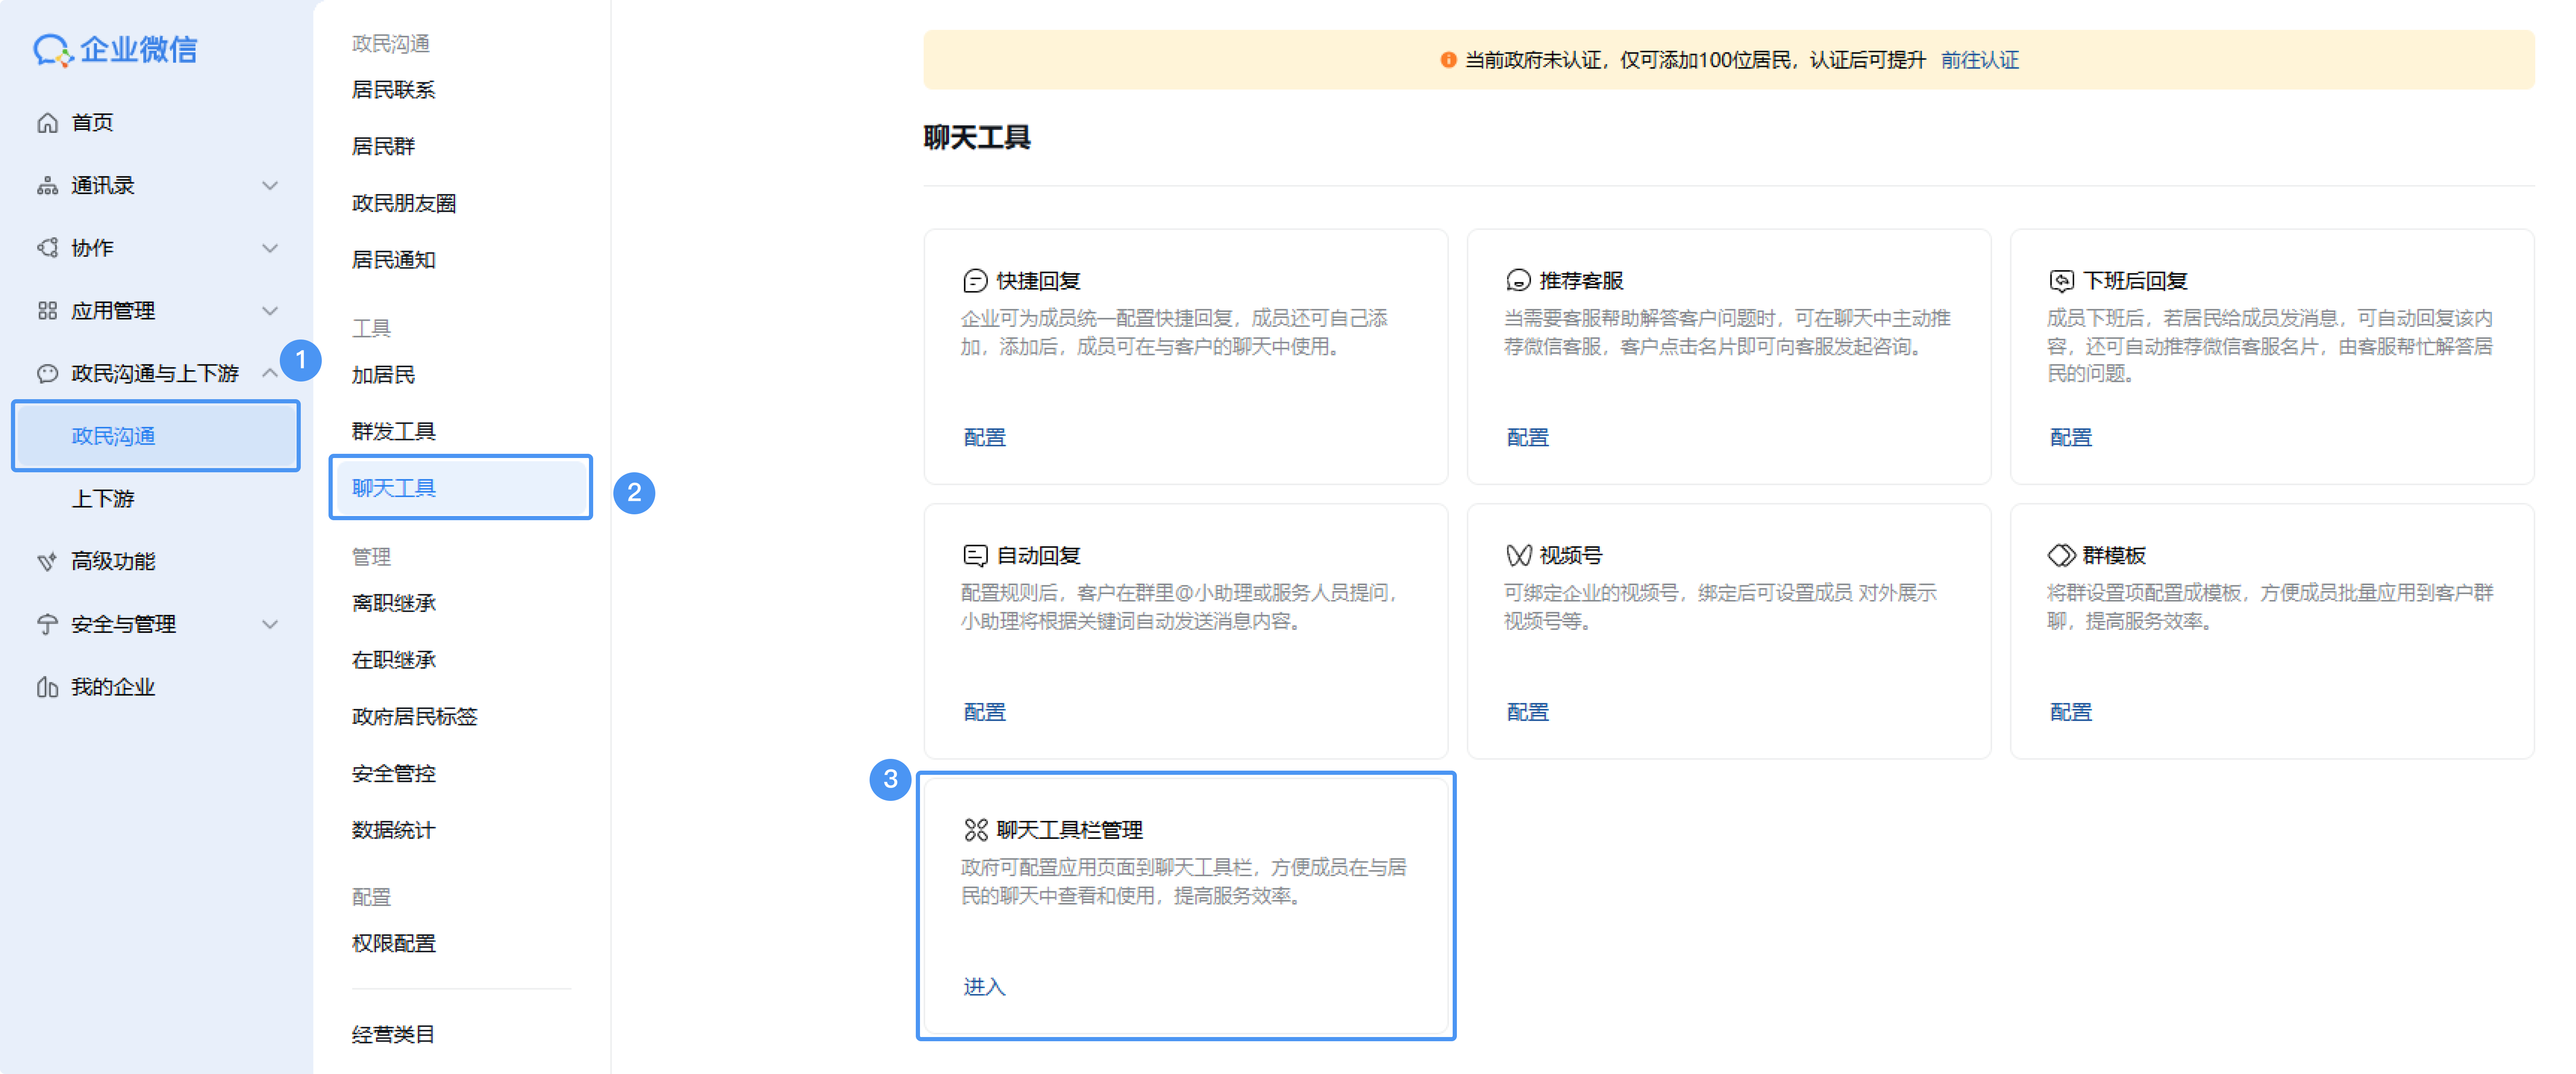The image size is (2576, 1074).
Task: Click the 企业微信 logo
Action: pyautogui.click(x=115, y=49)
